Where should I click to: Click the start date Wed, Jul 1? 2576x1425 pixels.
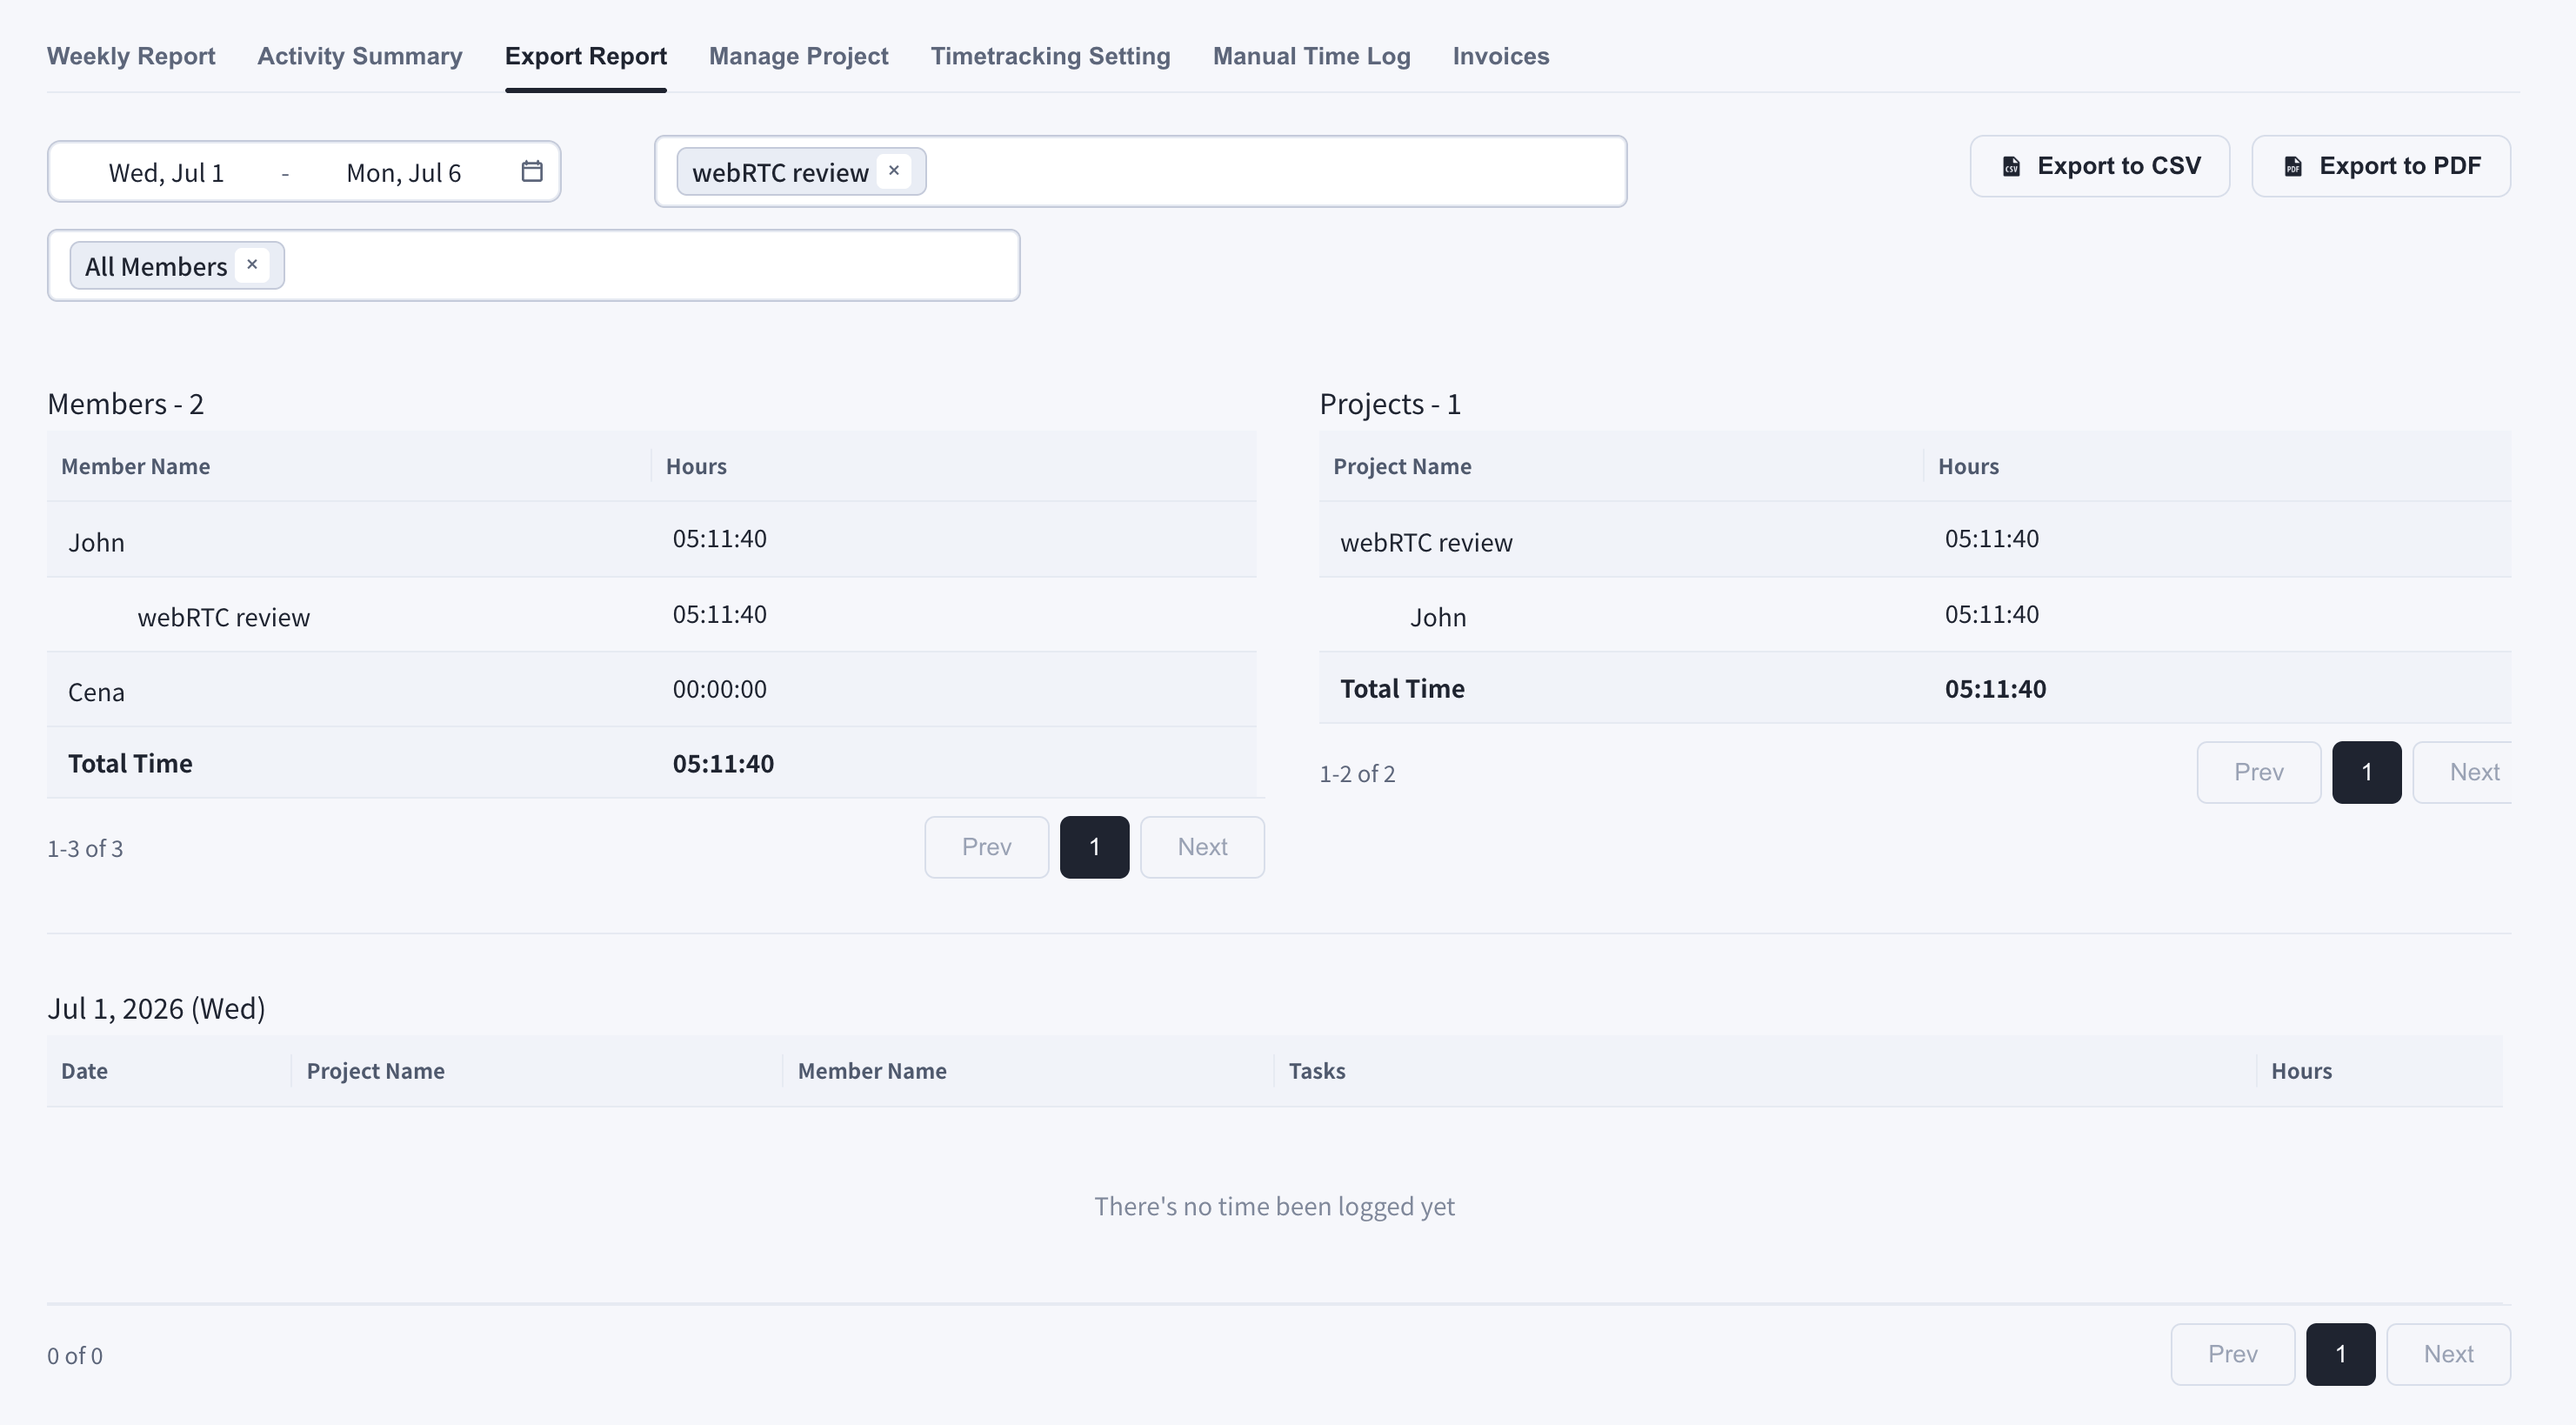tap(166, 173)
